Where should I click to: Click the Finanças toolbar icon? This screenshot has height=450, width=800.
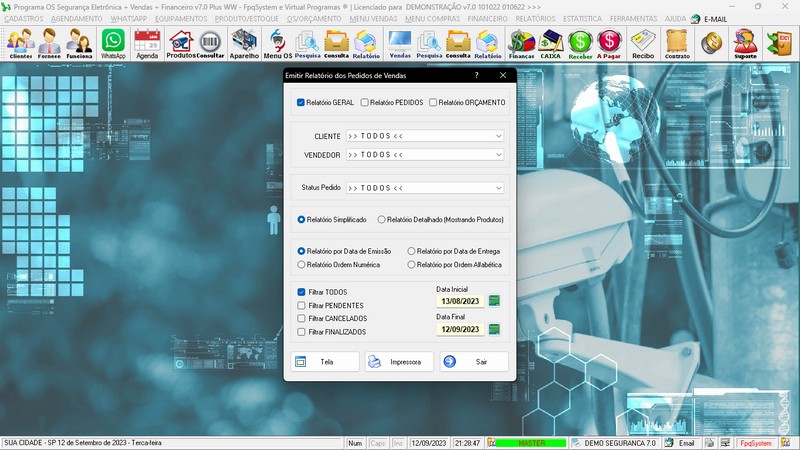(521, 44)
